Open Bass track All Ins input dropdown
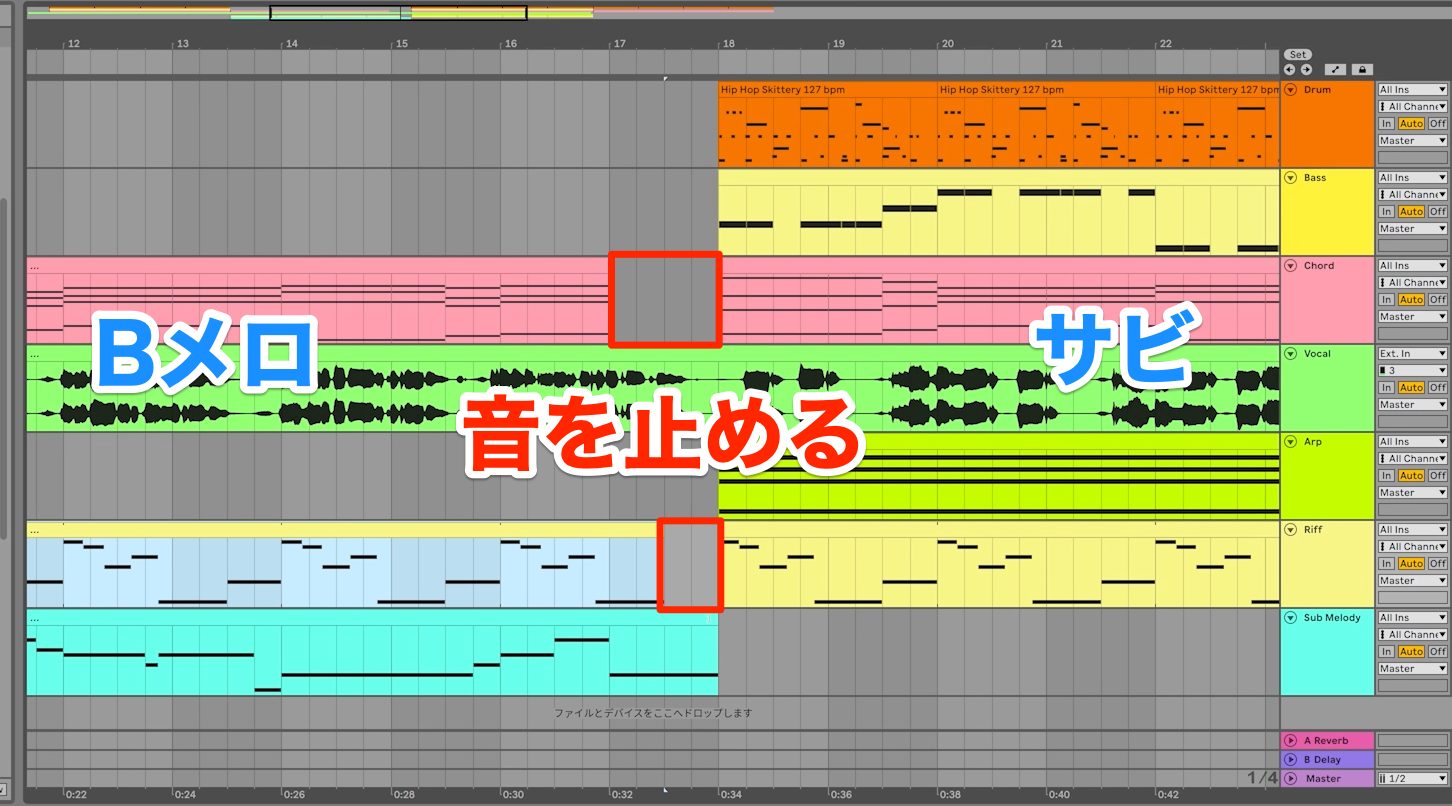This screenshot has height=806, width=1452. (1413, 178)
